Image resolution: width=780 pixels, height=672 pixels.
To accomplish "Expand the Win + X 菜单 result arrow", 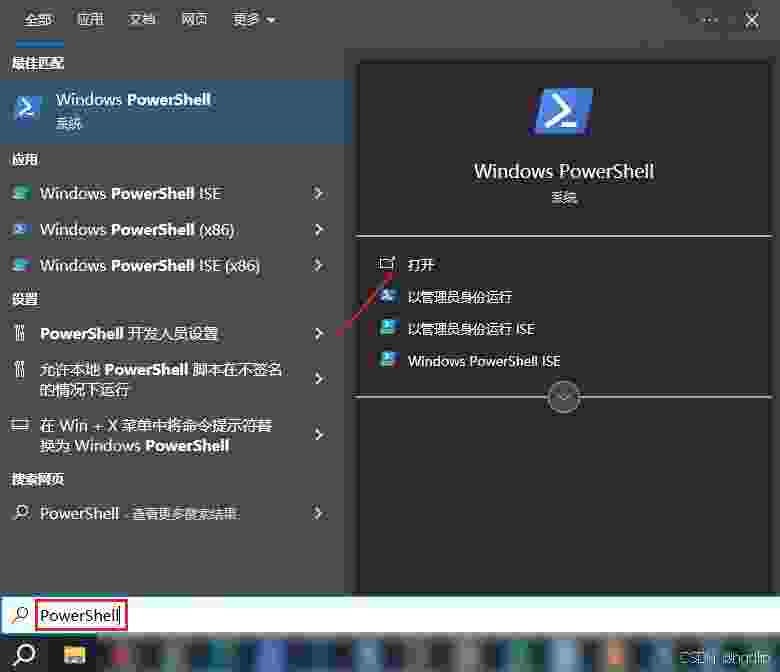I will point(318,435).
